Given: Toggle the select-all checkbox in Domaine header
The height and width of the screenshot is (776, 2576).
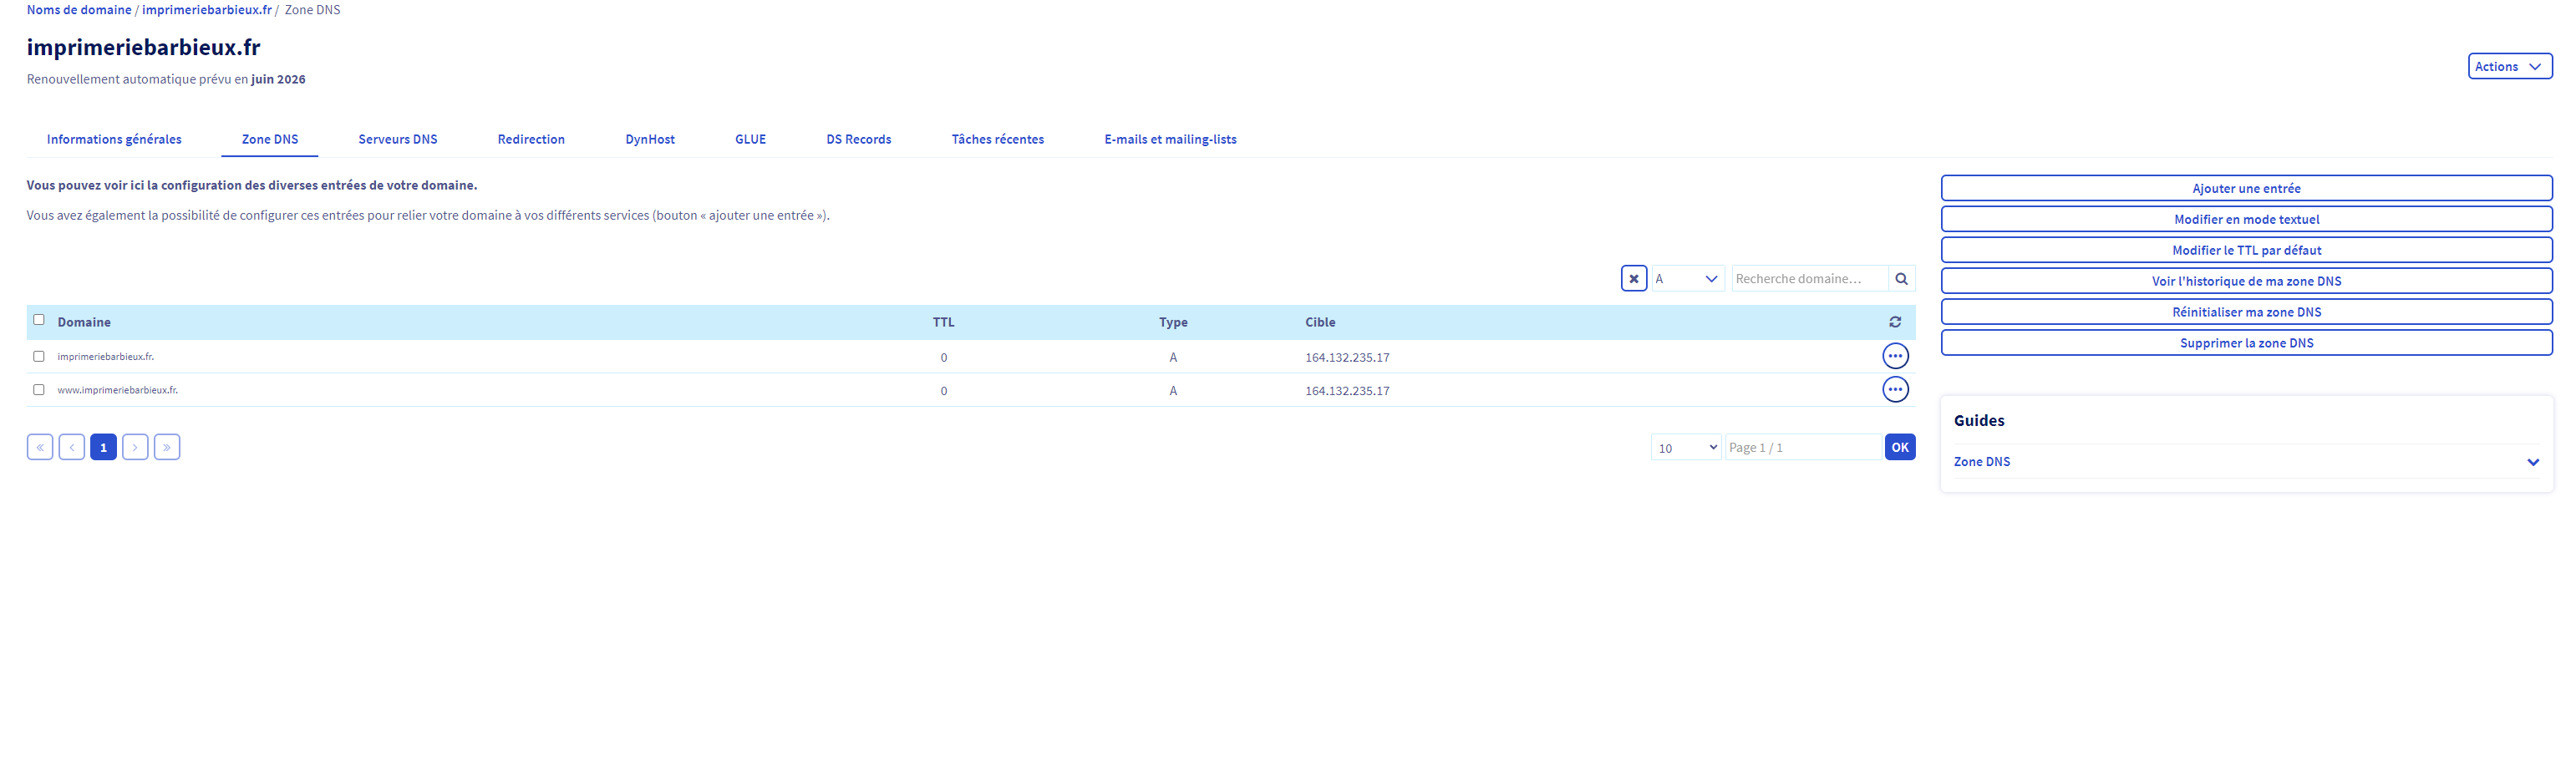Looking at the screenshot, I should pos(39,320).
